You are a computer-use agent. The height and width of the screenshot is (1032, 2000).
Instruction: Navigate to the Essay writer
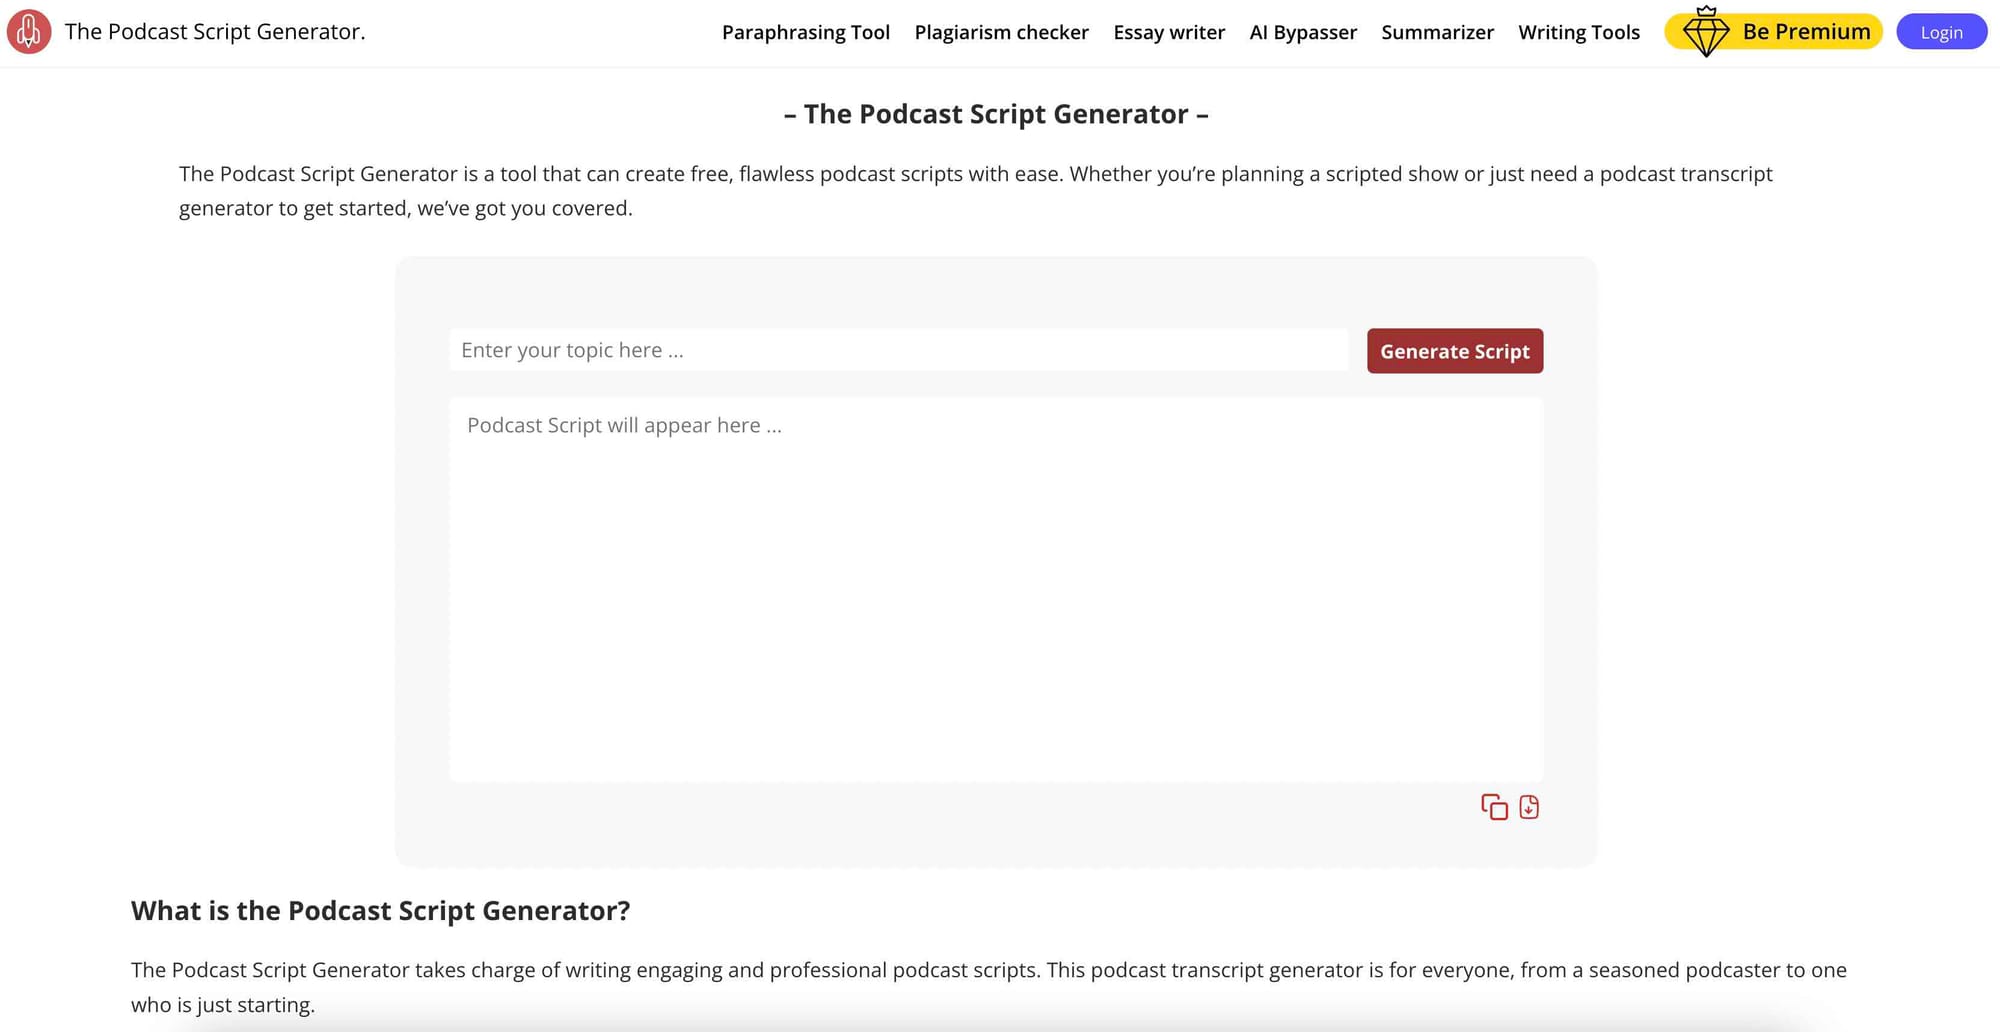point(1168,32)
